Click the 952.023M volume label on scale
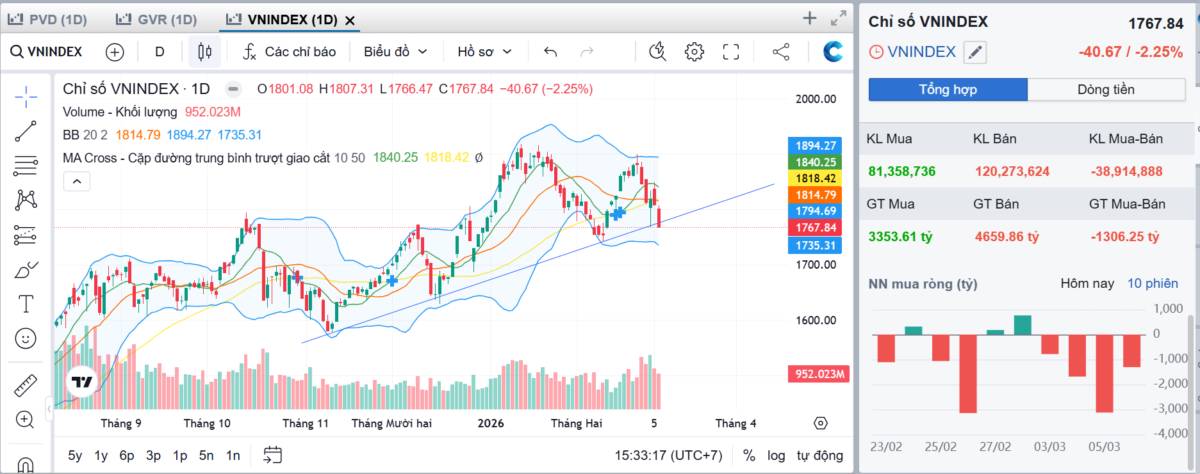Image resolution: width=1200 pixels, height=474 pixels. [818, 374]
